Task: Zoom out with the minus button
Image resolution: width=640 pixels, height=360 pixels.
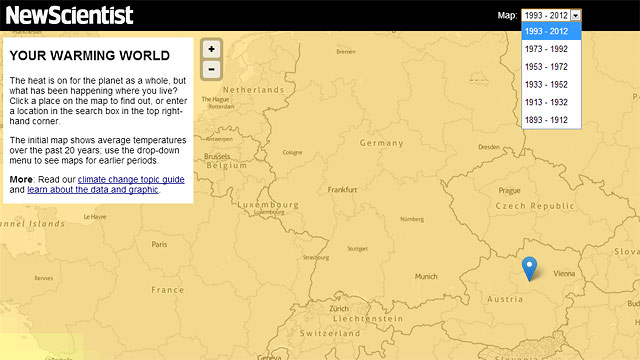Action: [211, 69]
